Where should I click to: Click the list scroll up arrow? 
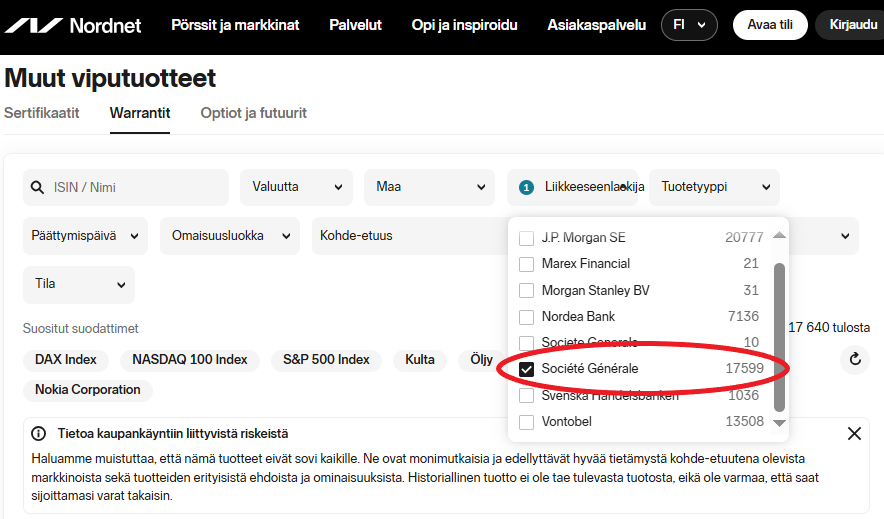pyautogui.click(x=779, y=236)
